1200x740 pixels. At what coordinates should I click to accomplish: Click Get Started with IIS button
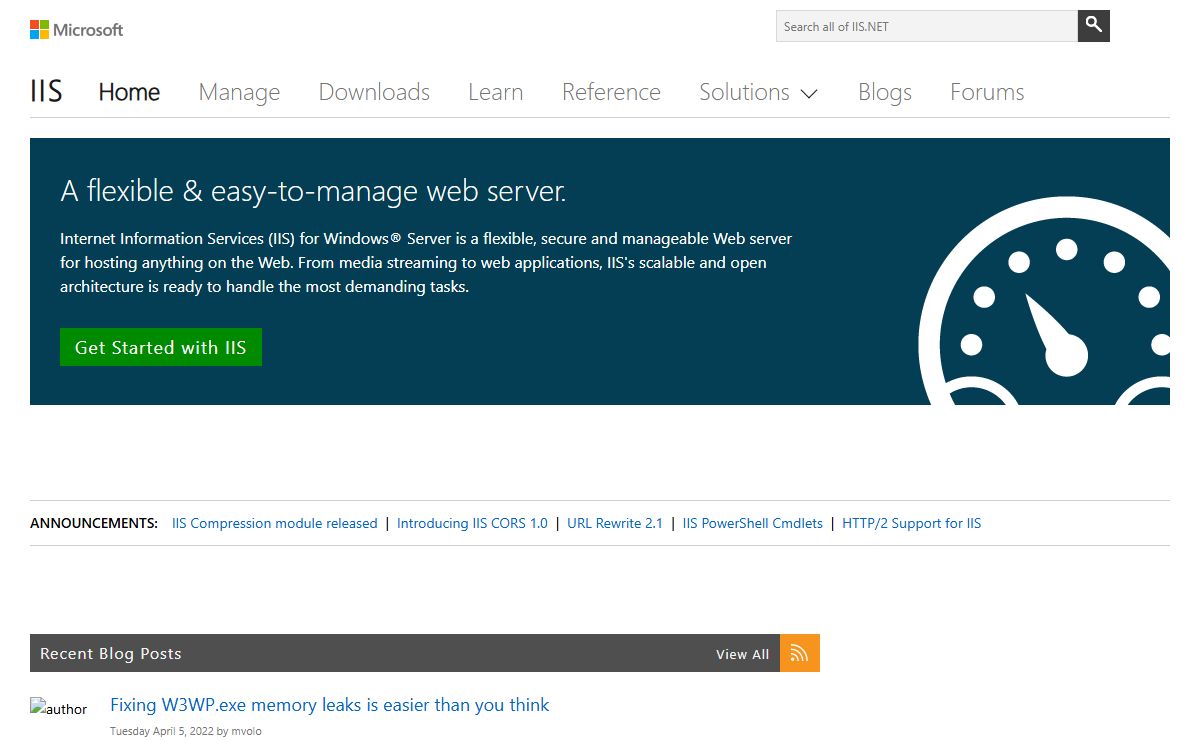tap(161, 347)
